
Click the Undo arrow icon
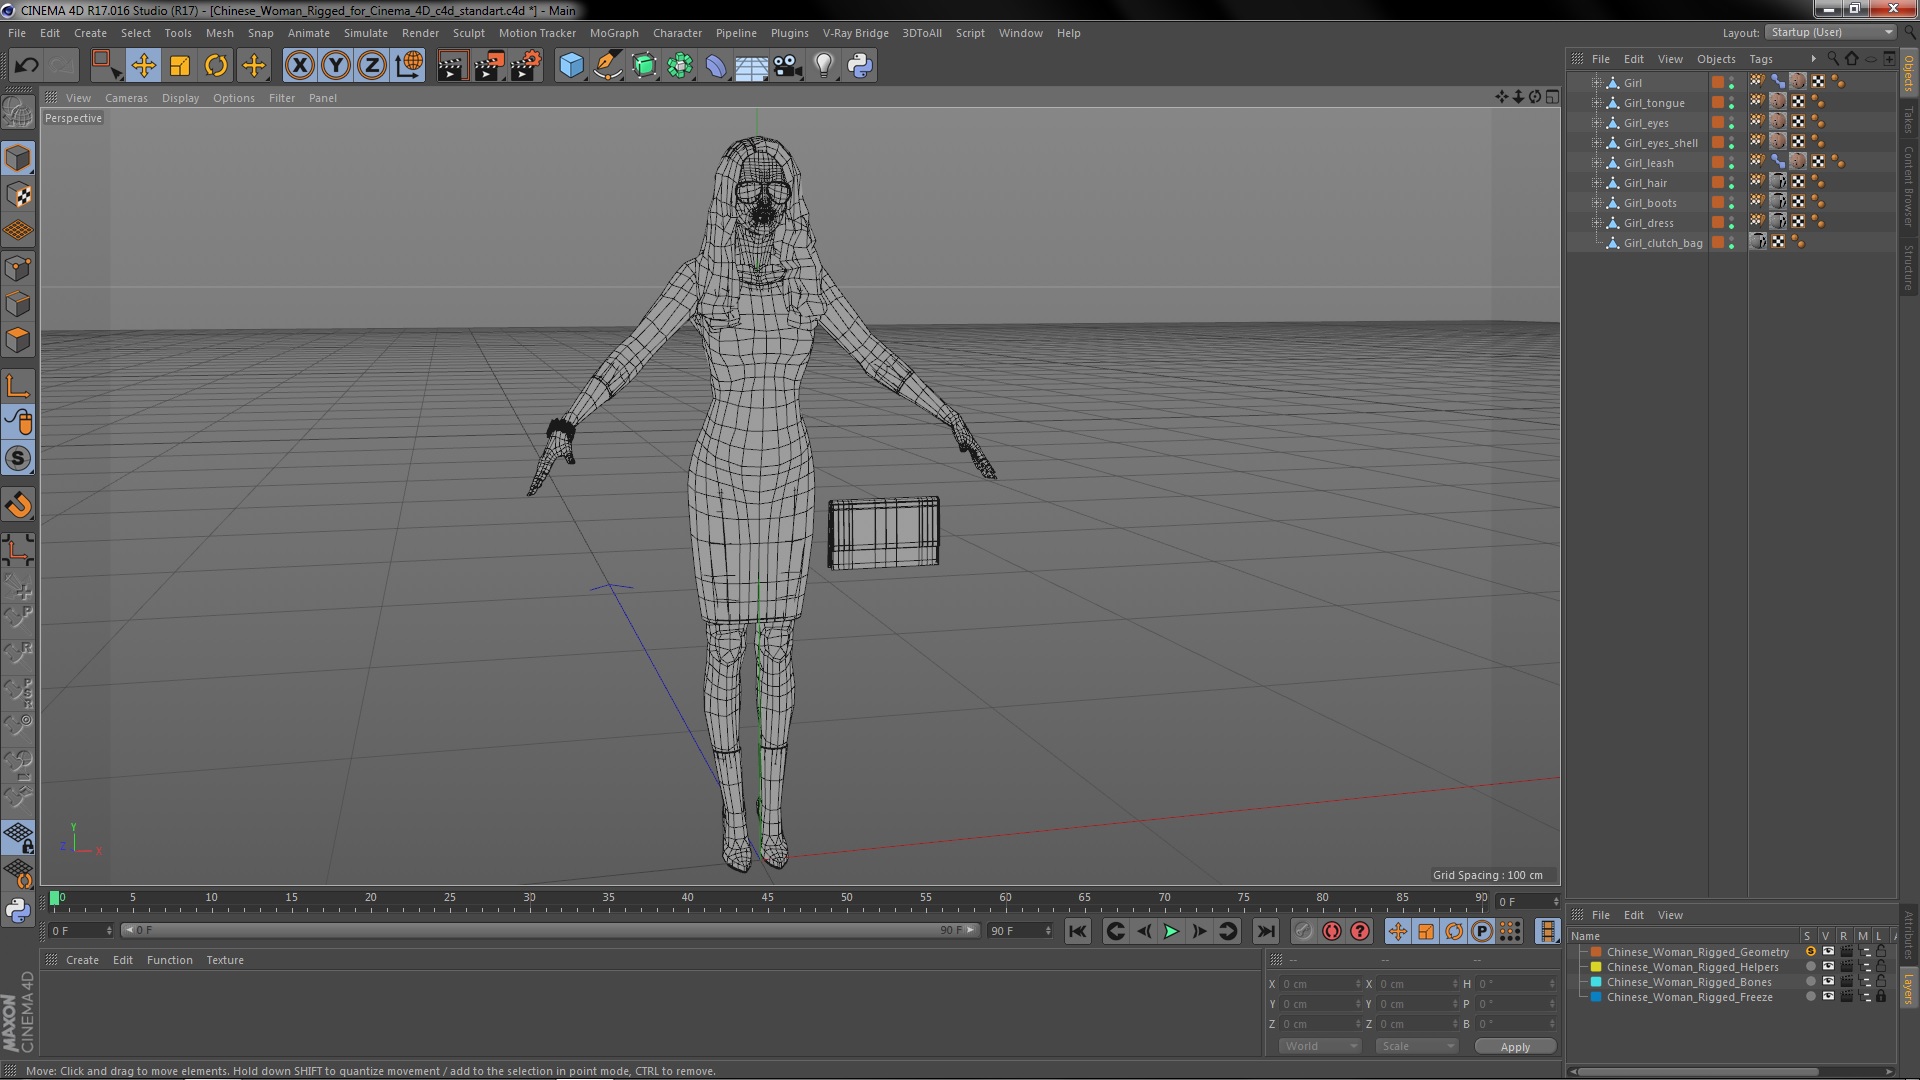26,66
